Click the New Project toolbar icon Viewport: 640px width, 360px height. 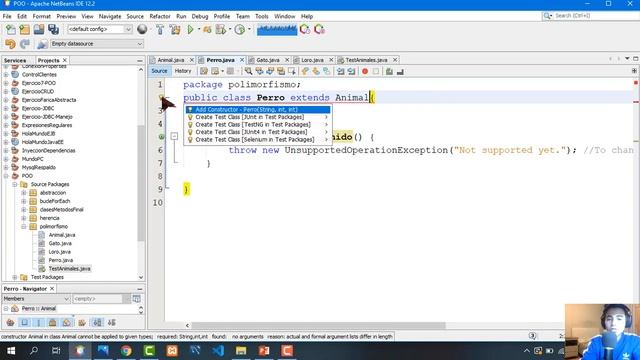click(x=24, y=29)
